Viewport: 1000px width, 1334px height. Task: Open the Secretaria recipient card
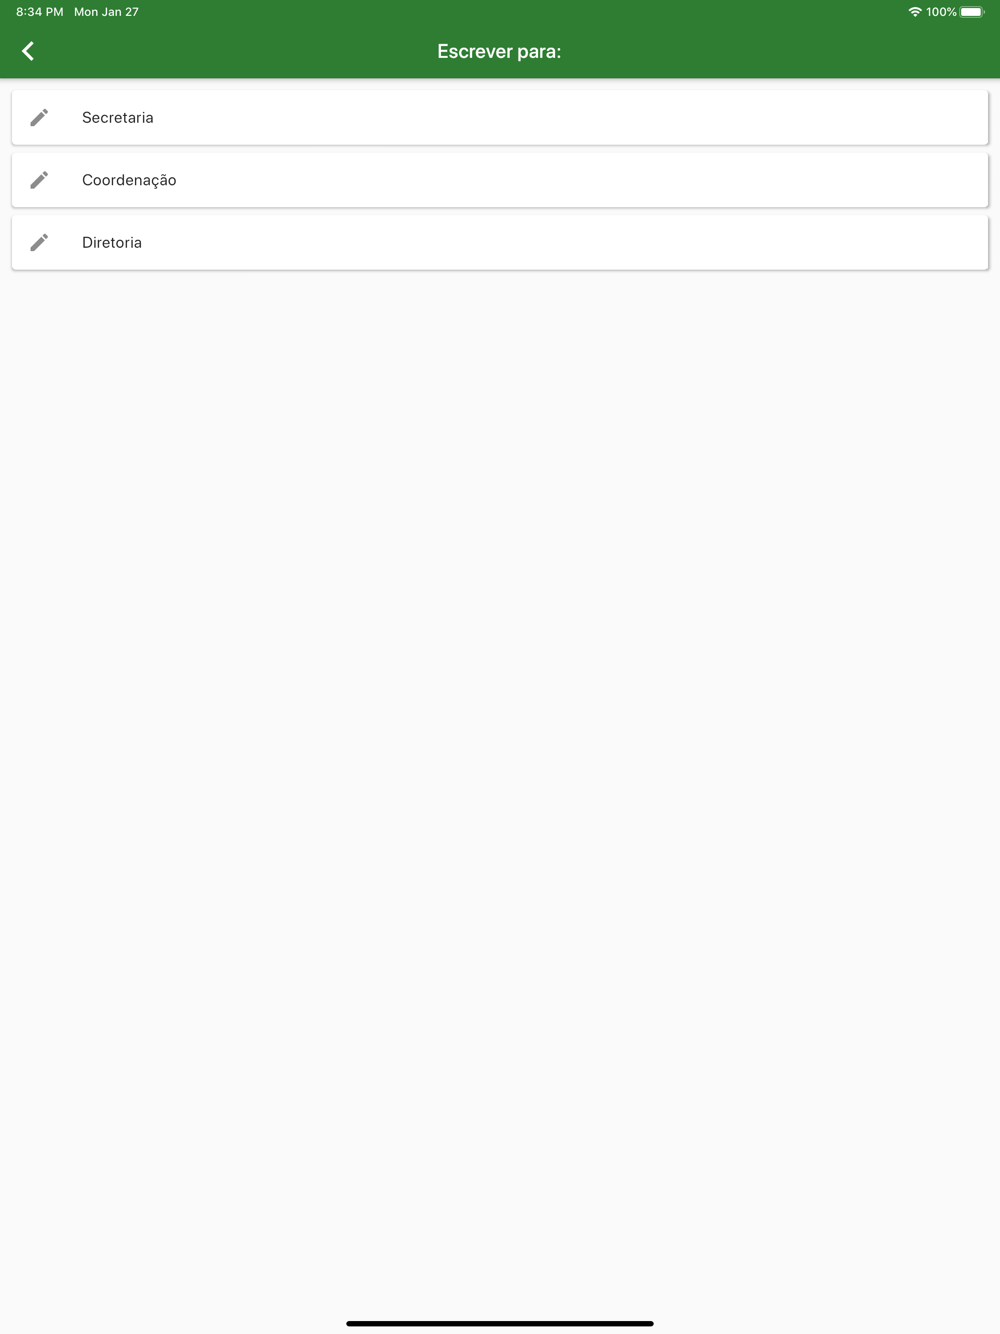(x=500, y=118)
